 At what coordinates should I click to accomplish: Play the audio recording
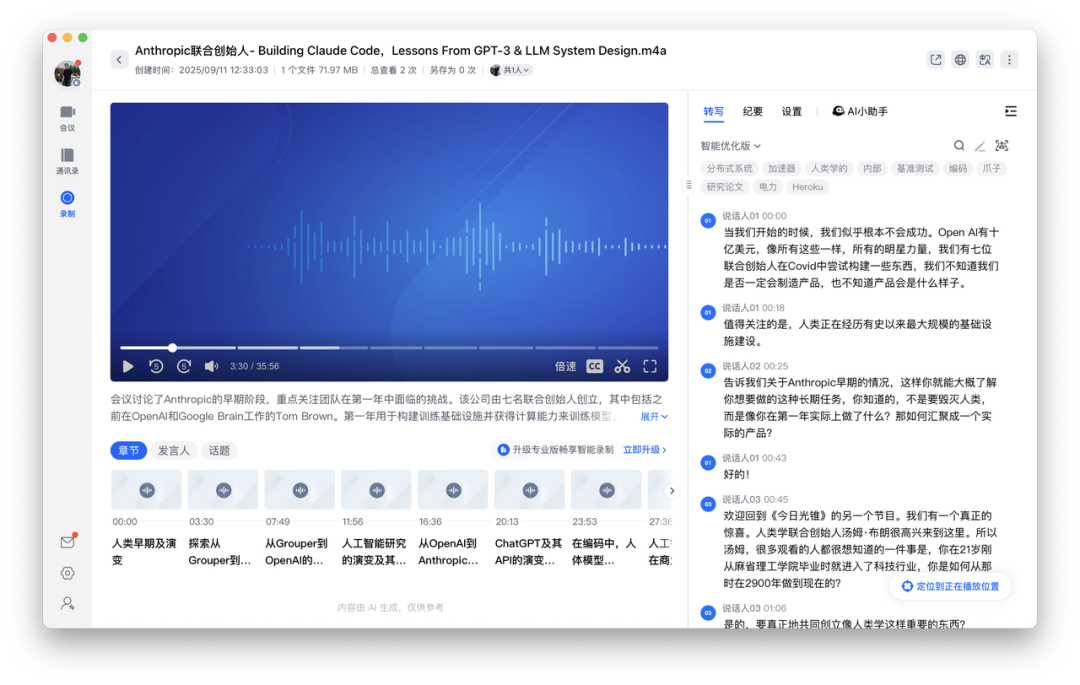(128, 366)
